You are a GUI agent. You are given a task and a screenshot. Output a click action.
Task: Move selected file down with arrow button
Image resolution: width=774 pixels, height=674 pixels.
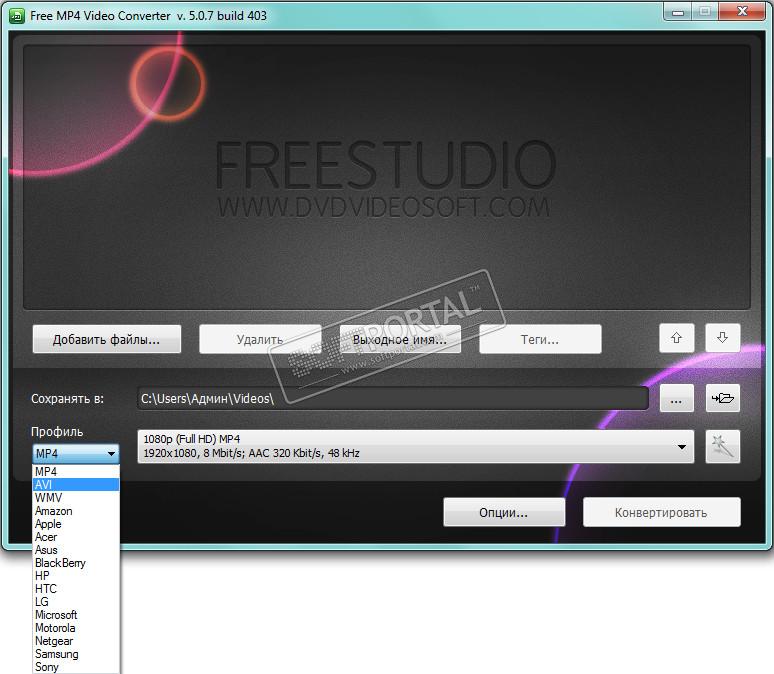(722, 338)
